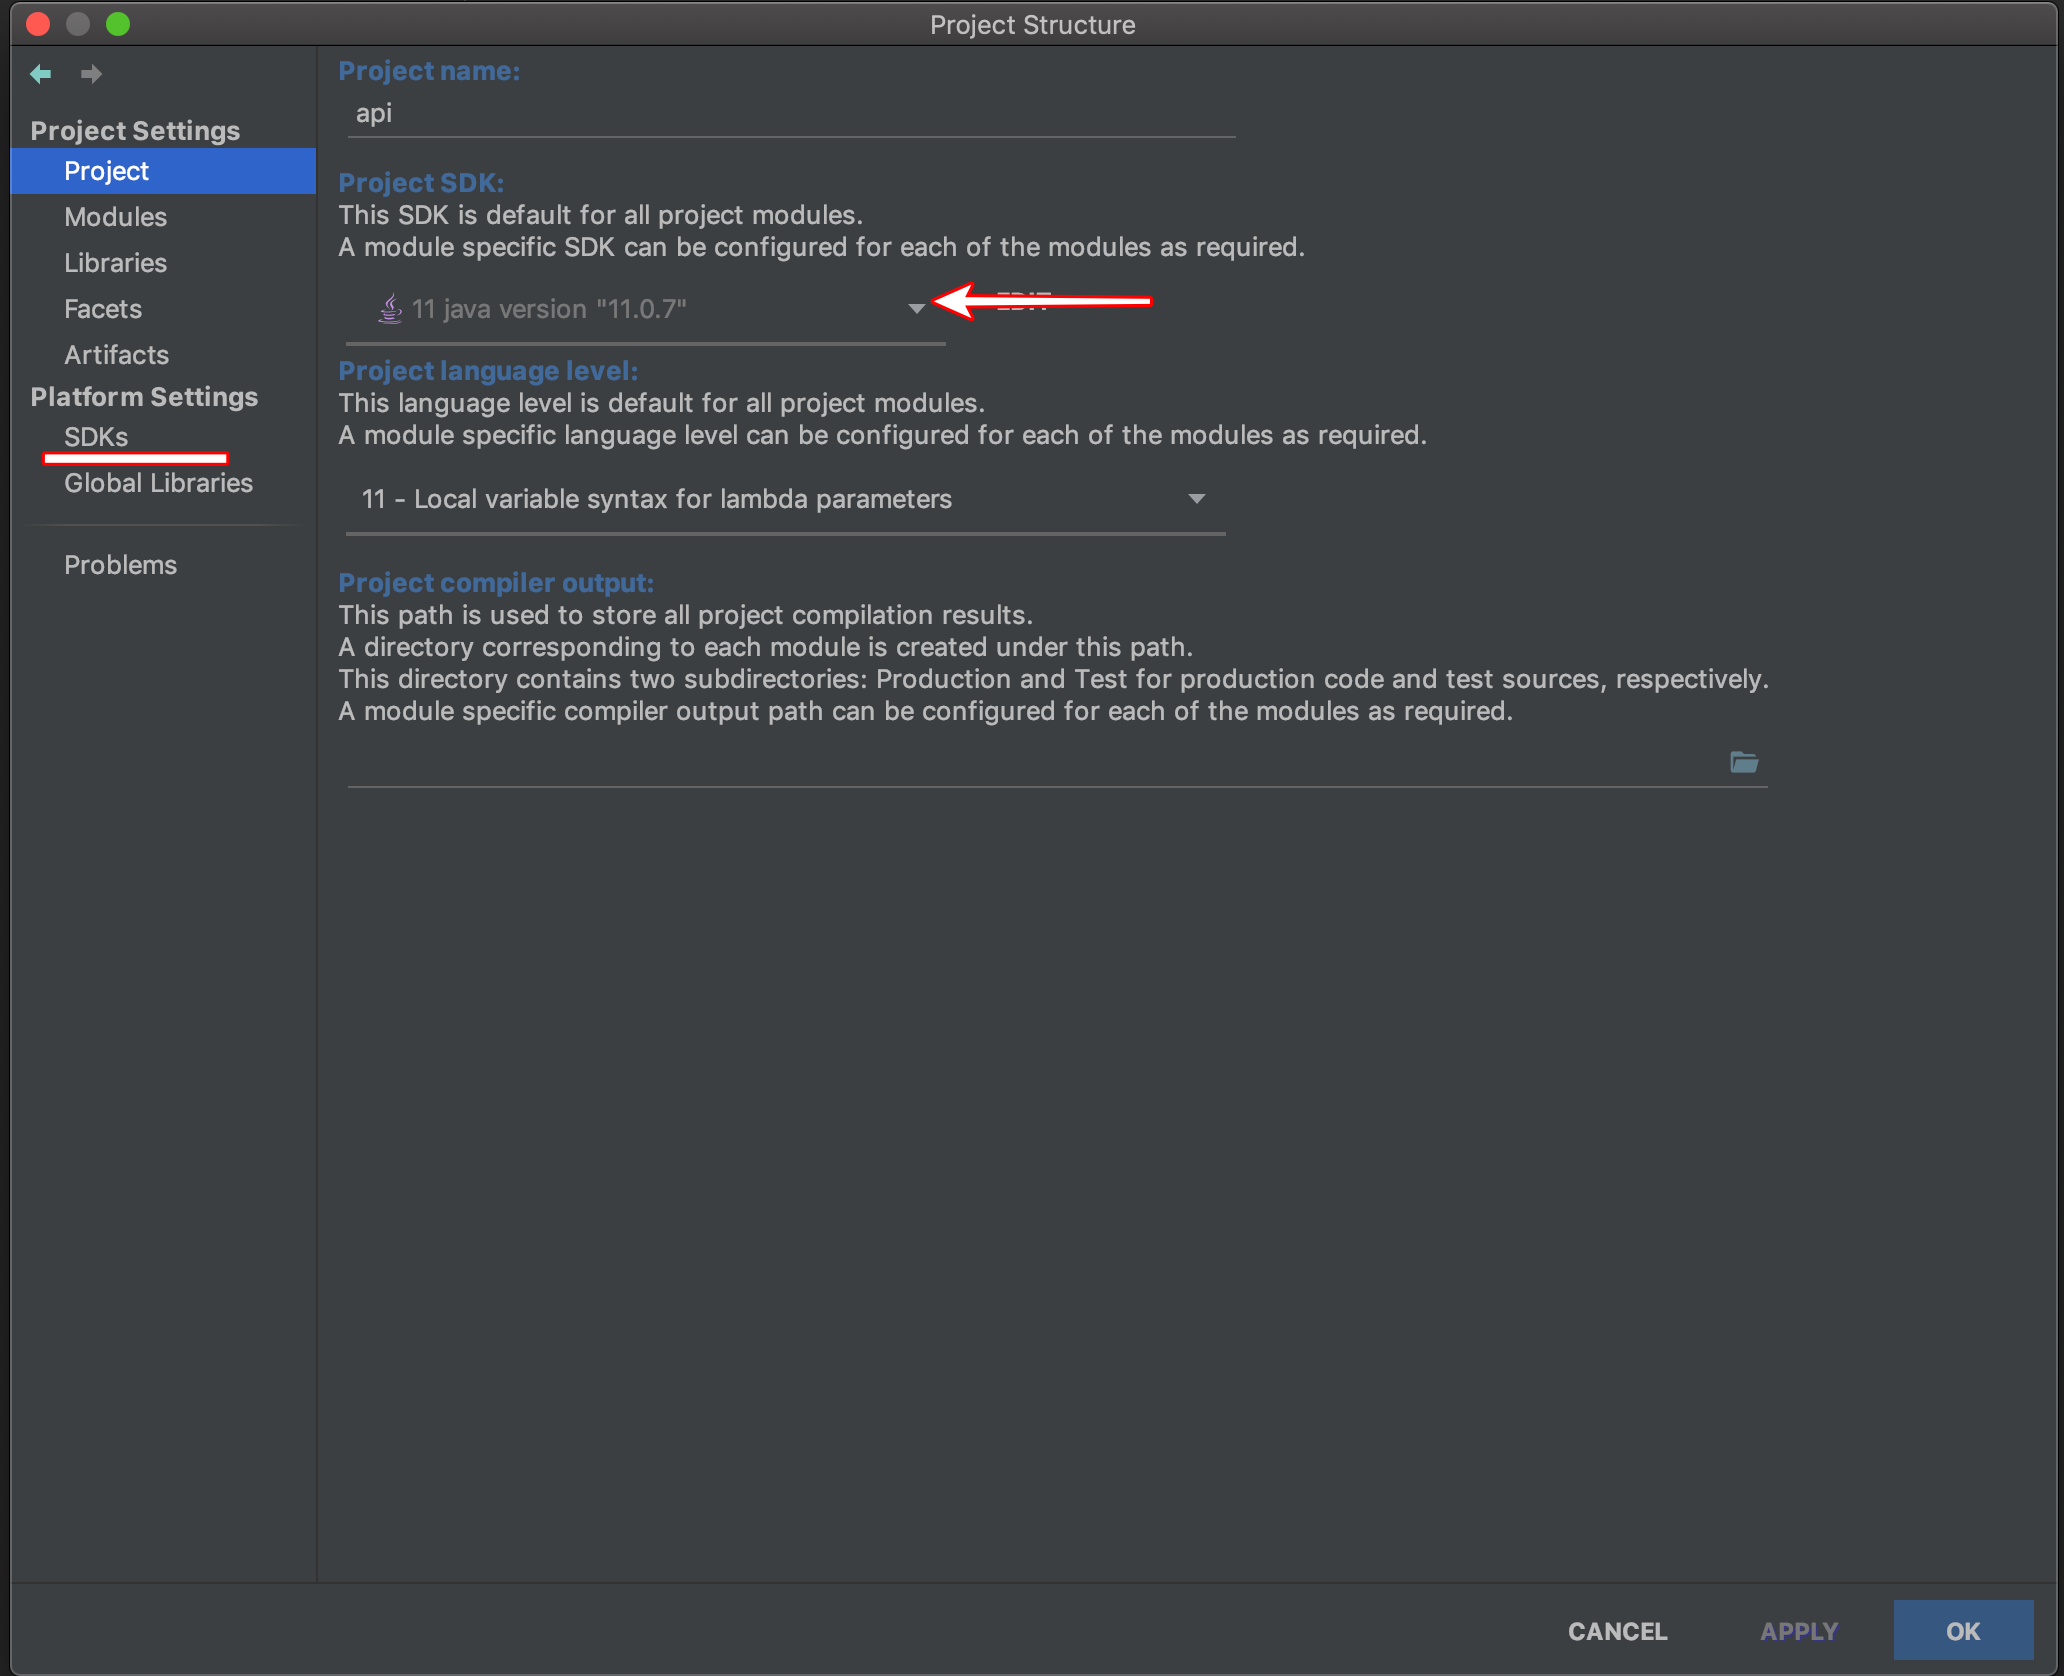Open SDKs under Platform Settings

click(96, 437)
